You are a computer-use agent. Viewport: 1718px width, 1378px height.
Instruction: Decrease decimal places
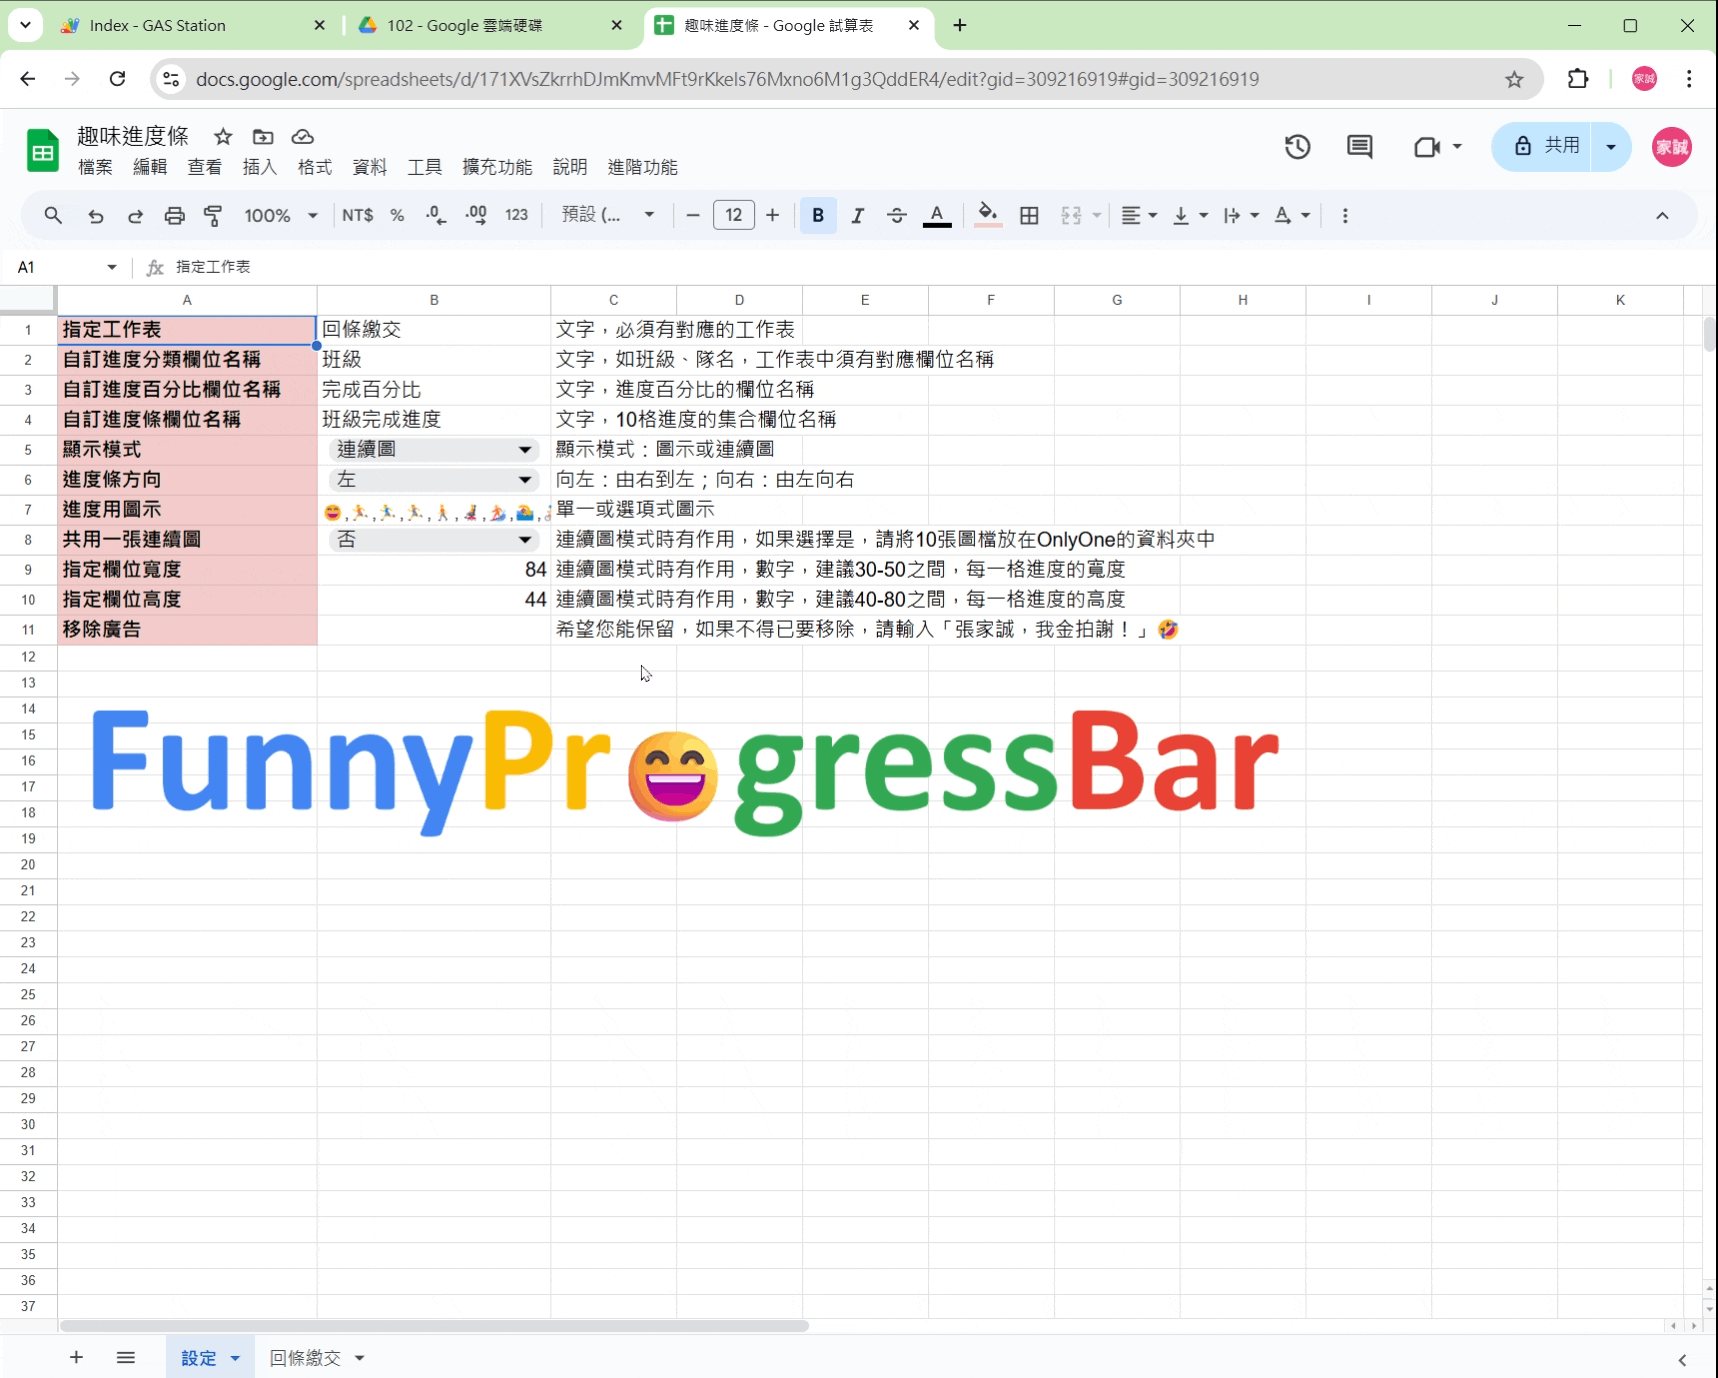tap(436, 215)
